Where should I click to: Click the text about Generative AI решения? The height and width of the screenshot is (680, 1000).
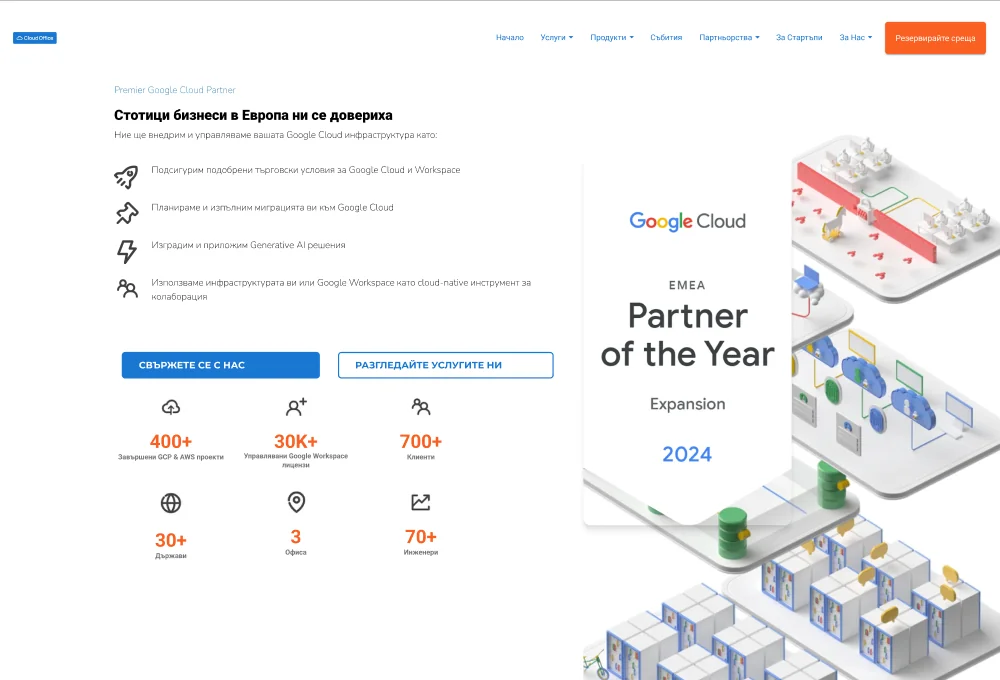pos(248,245)
